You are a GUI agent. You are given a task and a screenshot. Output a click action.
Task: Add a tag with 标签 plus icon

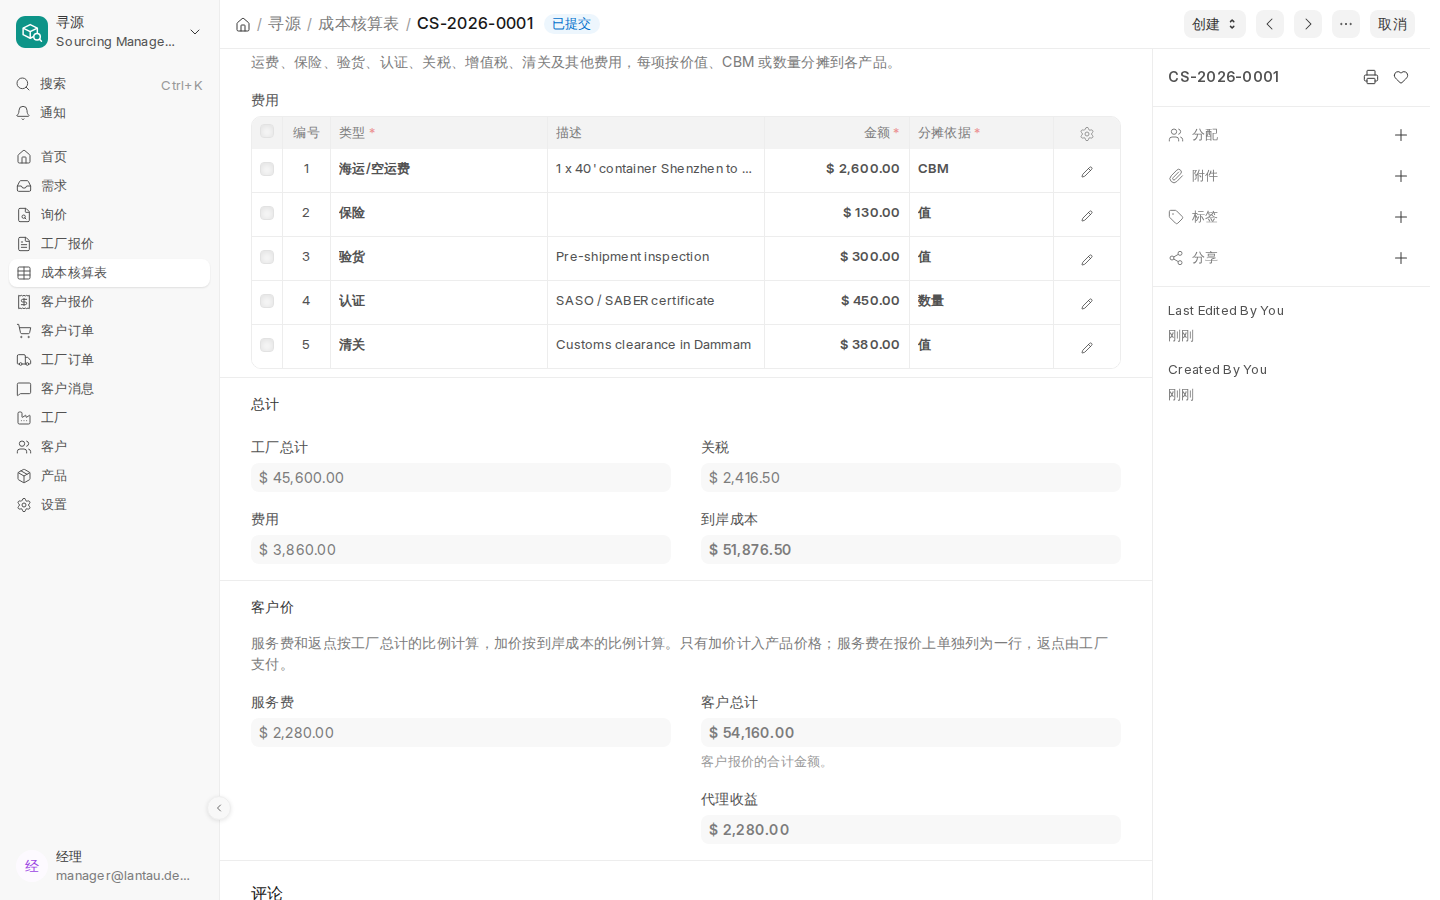point(1401,217)
